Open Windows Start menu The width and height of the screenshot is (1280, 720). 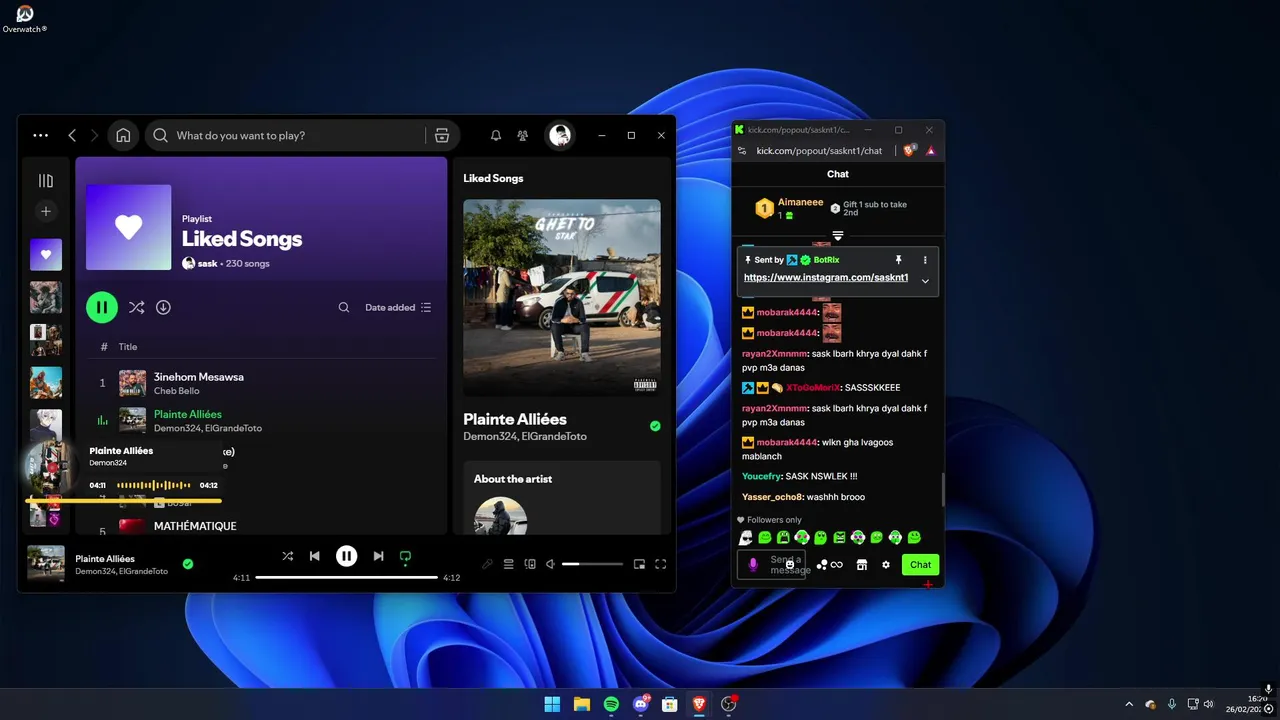point(552,704)
